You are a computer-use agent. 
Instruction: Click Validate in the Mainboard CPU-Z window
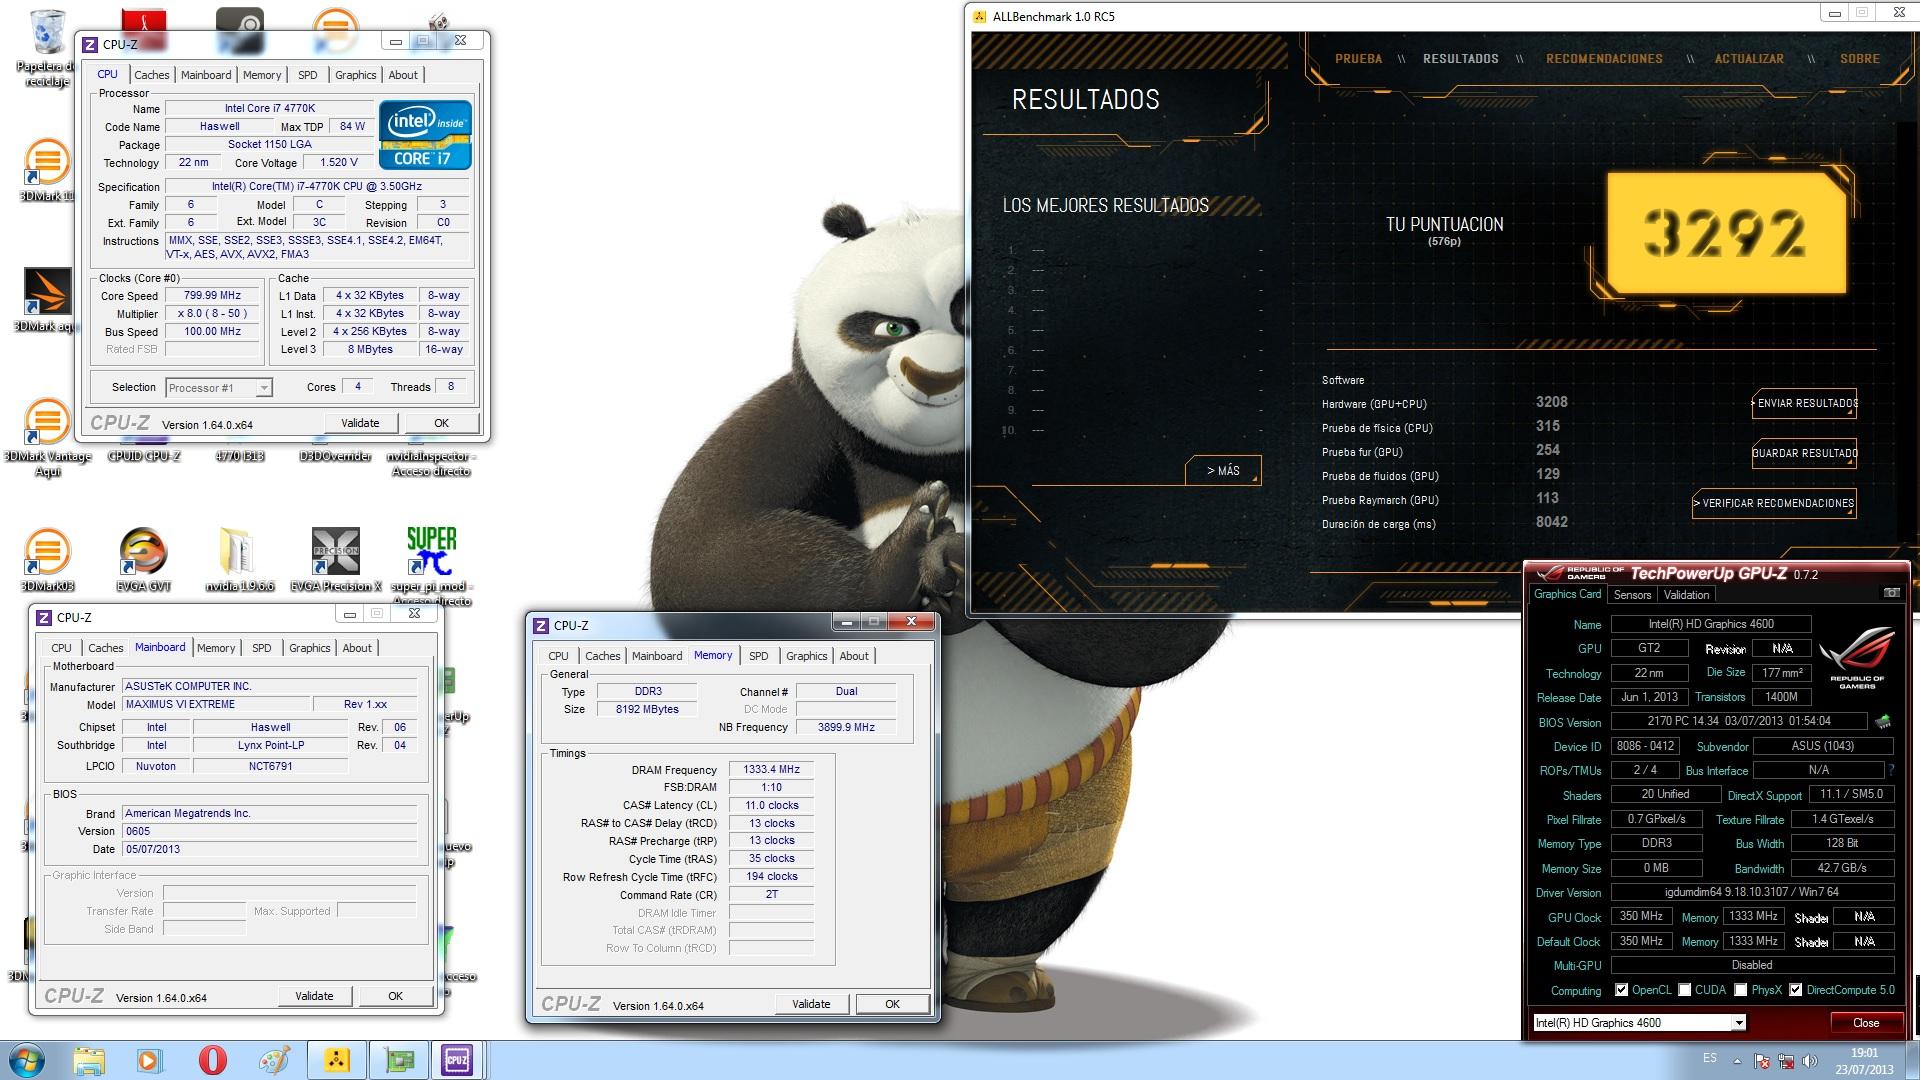click(314, 996)
